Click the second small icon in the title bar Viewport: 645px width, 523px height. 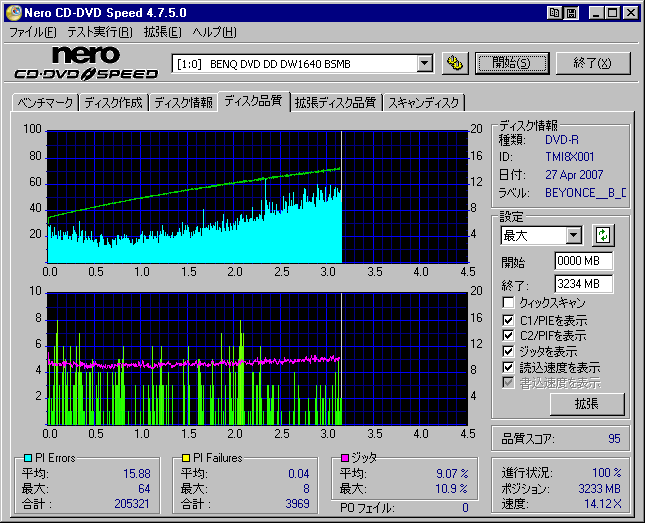pos(571,13)
